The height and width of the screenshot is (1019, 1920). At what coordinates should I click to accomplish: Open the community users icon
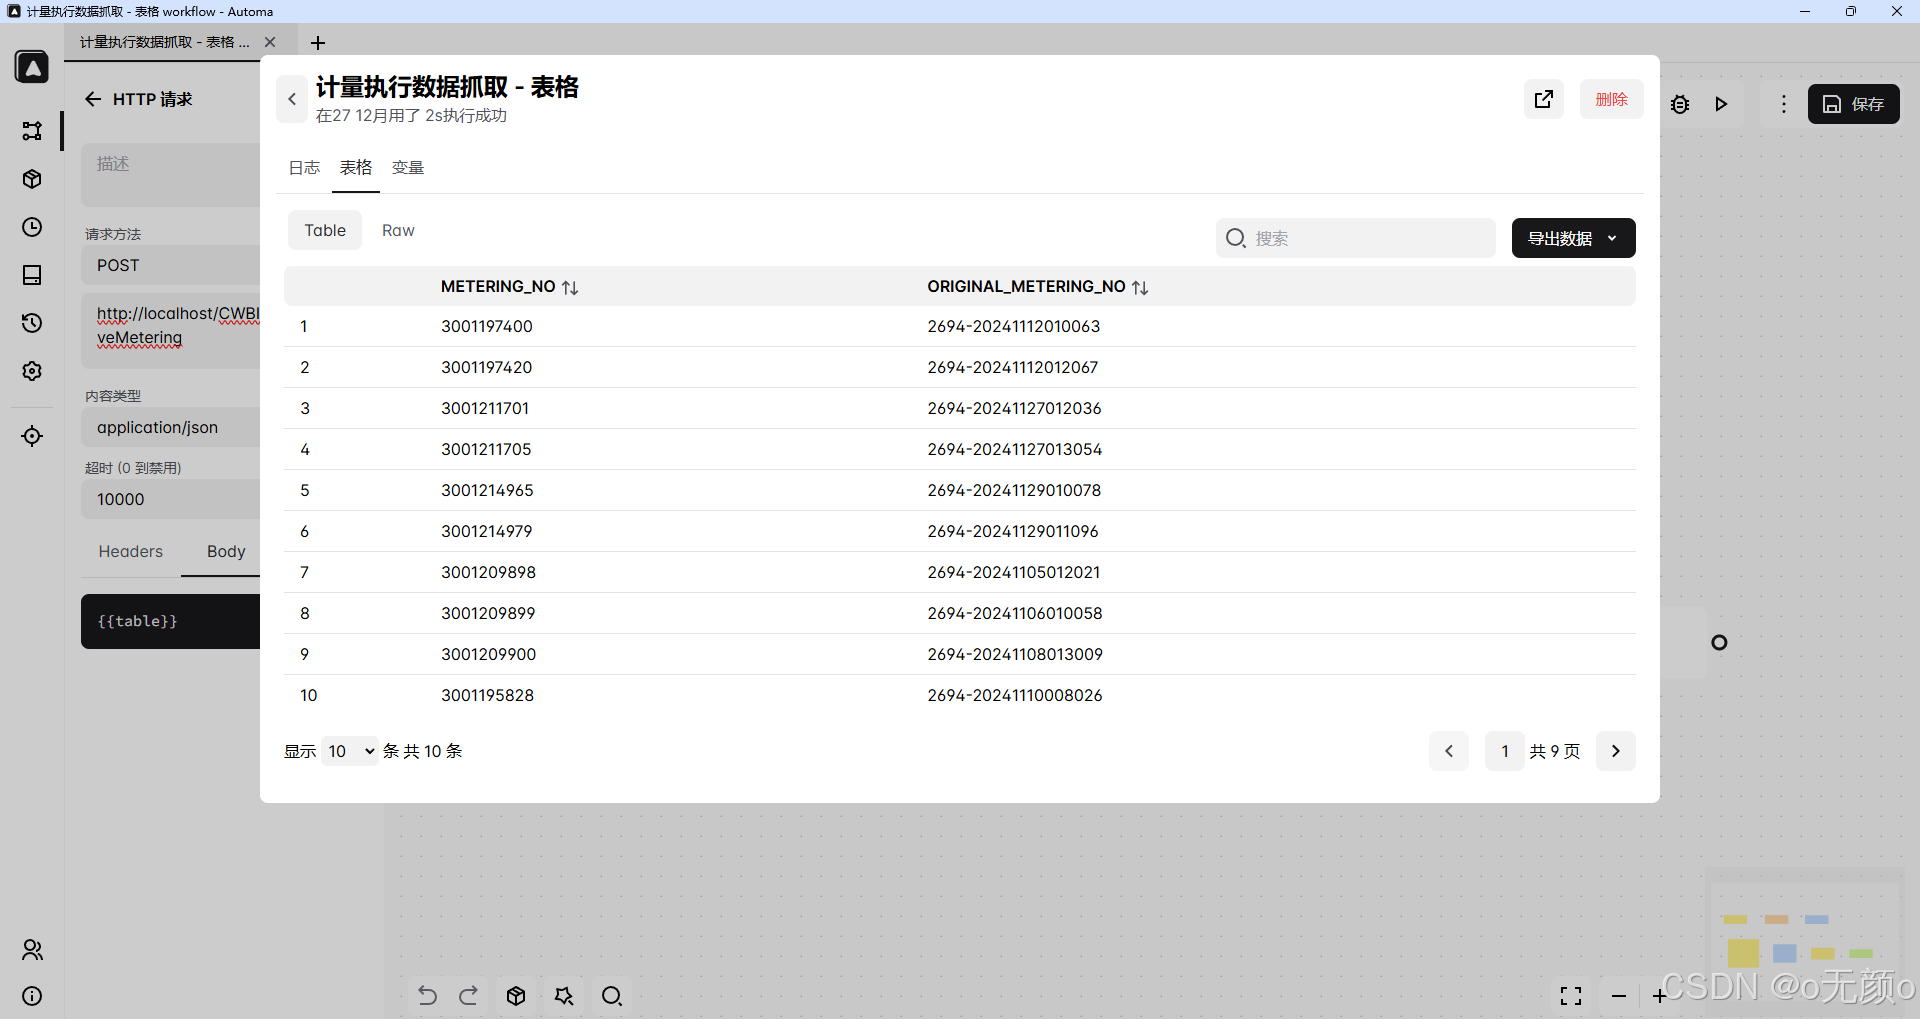[32, 950]
